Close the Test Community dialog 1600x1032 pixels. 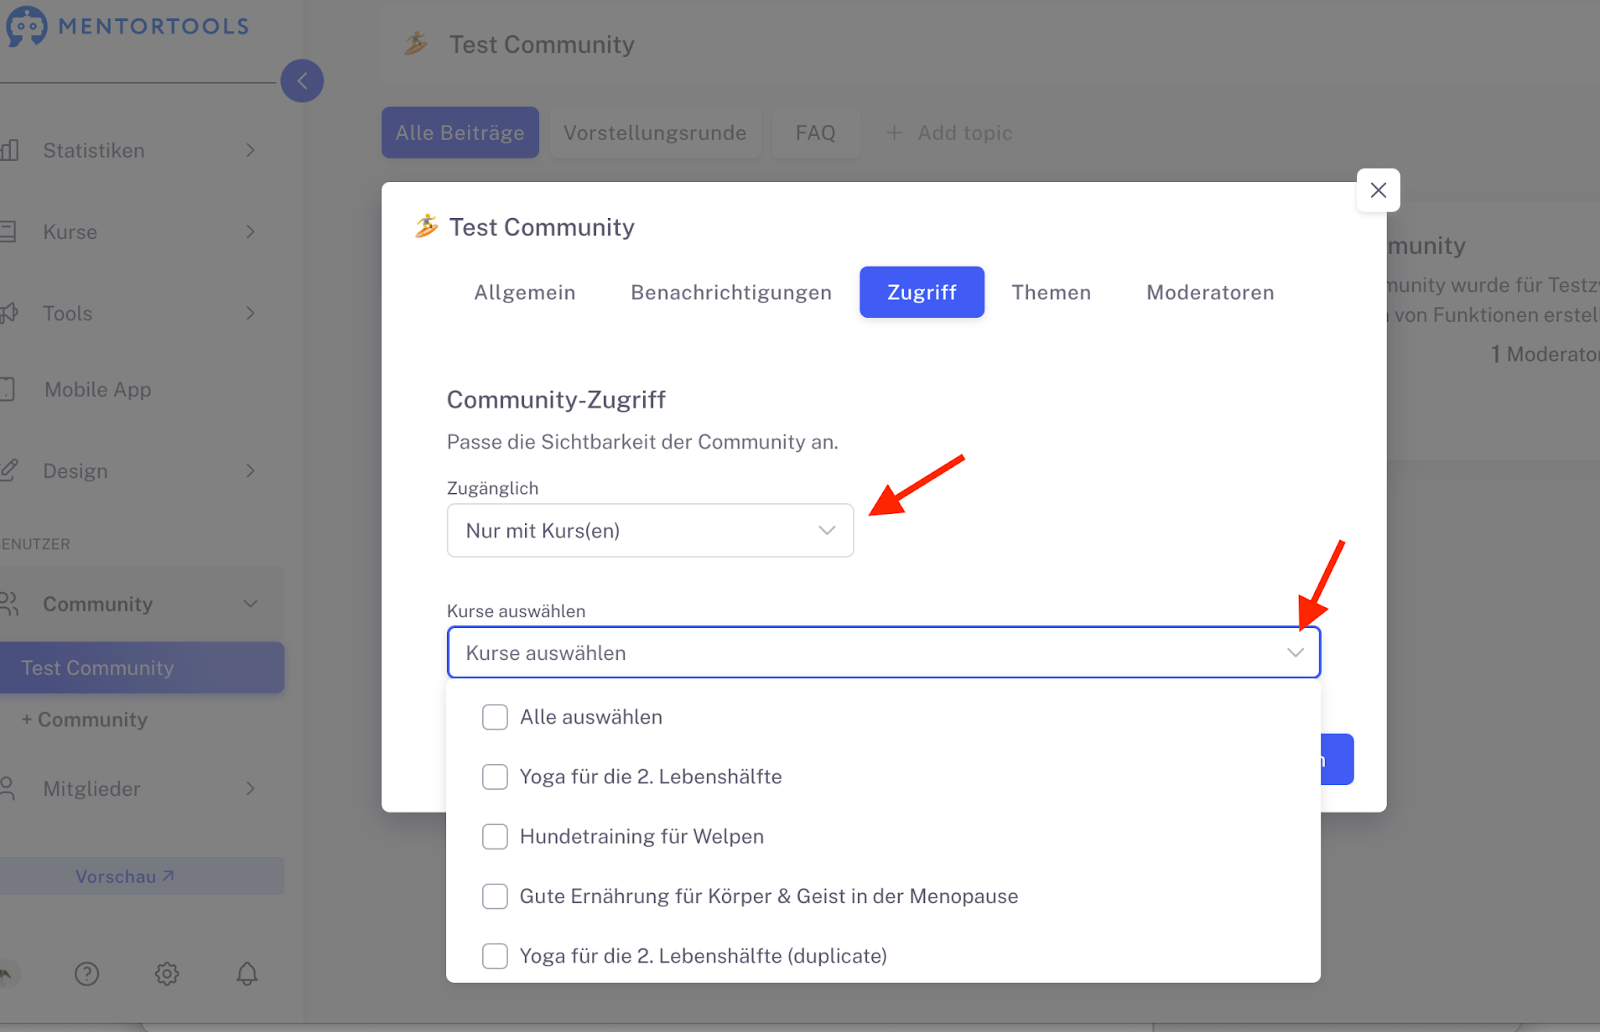pos(1378,190)
